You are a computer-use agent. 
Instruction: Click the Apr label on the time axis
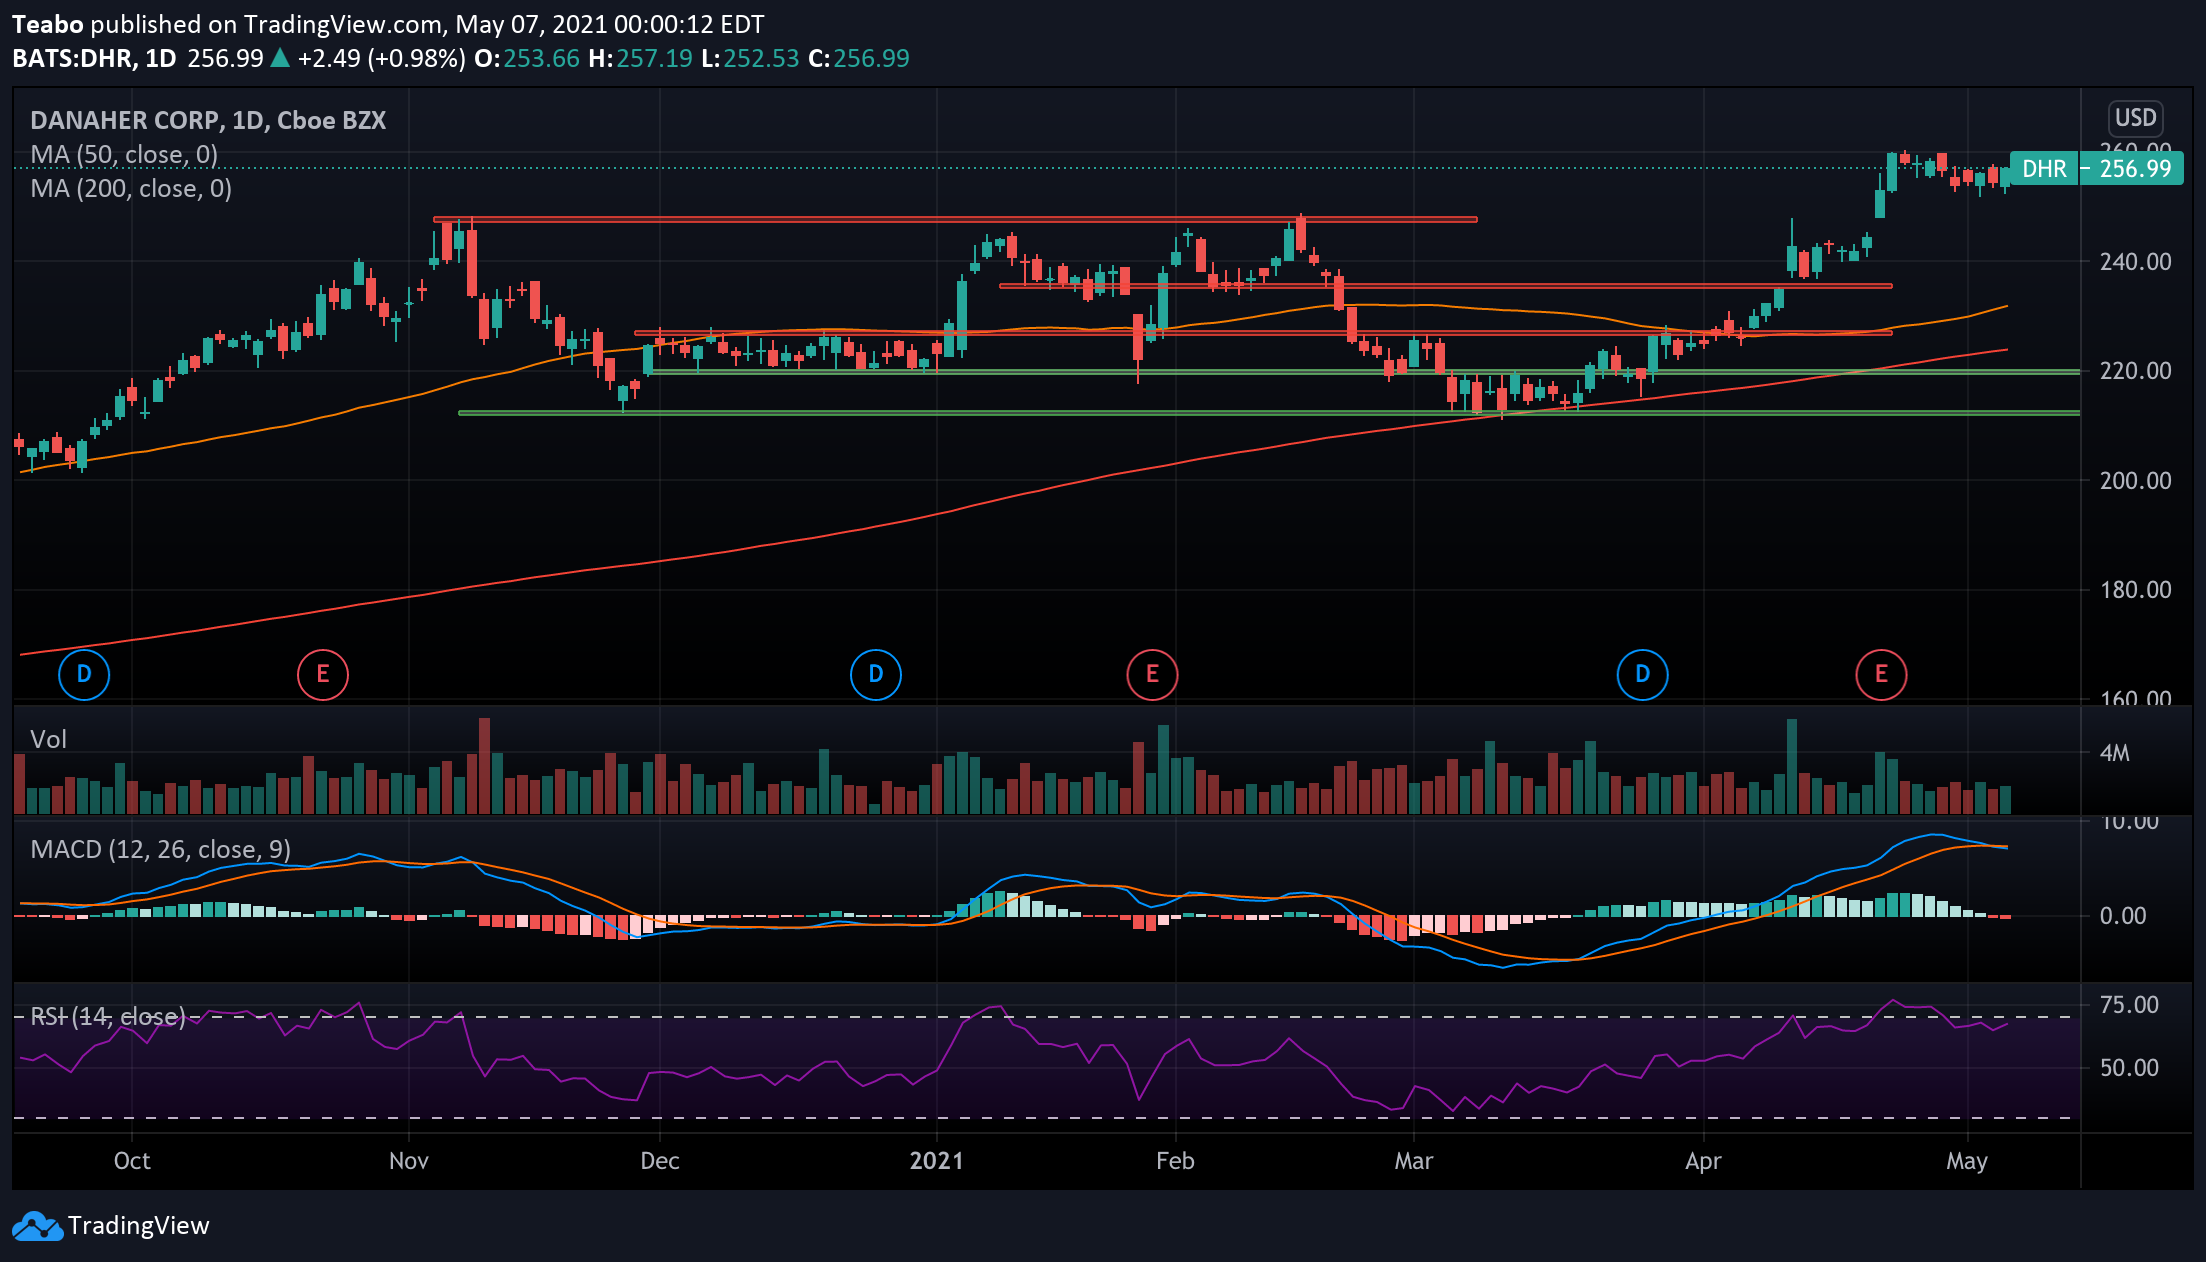pos(1703,1161)
